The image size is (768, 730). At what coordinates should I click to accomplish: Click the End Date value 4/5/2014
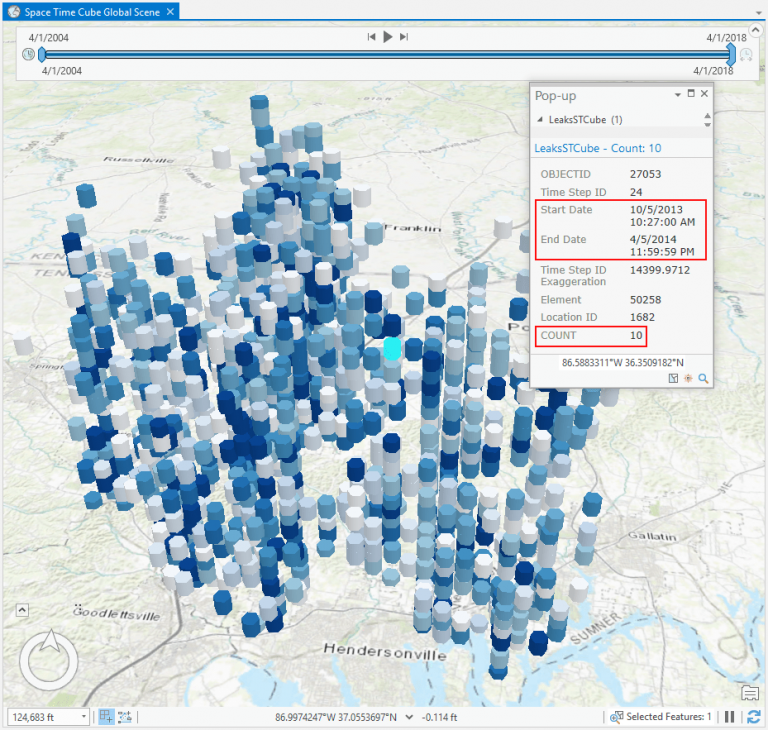[662, 245]
